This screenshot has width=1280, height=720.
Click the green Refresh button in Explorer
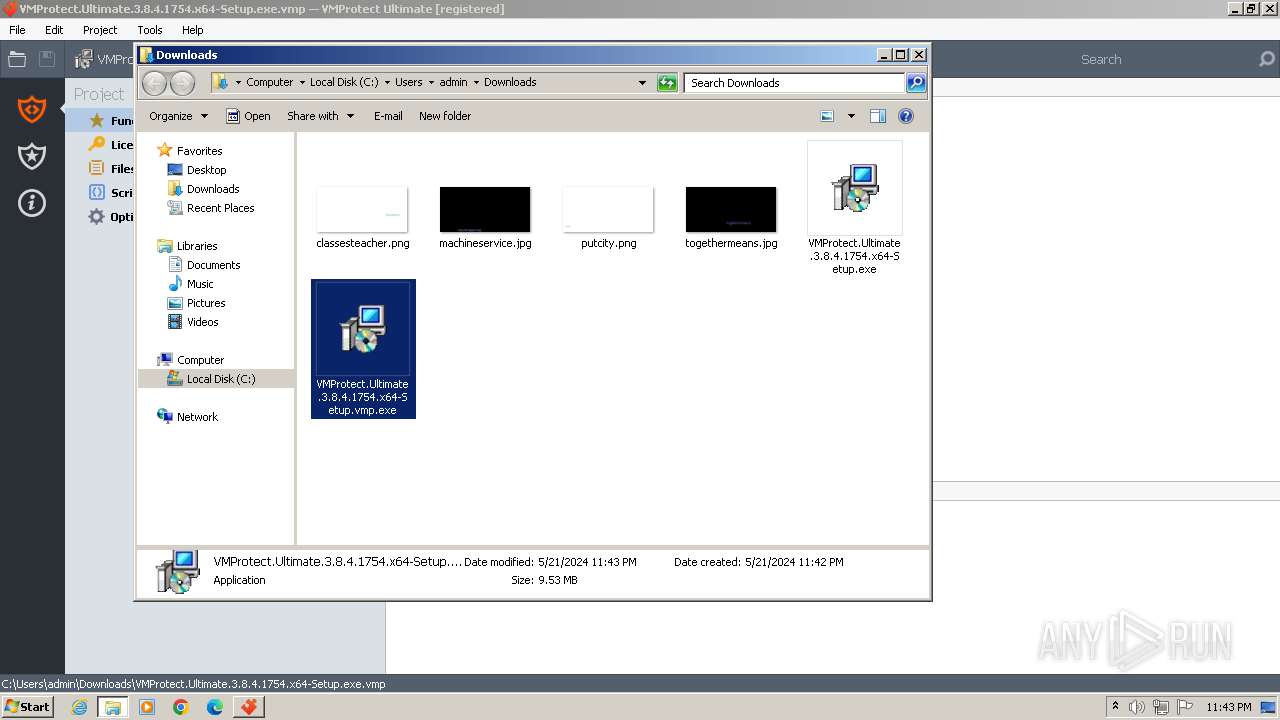click(667, 83)
